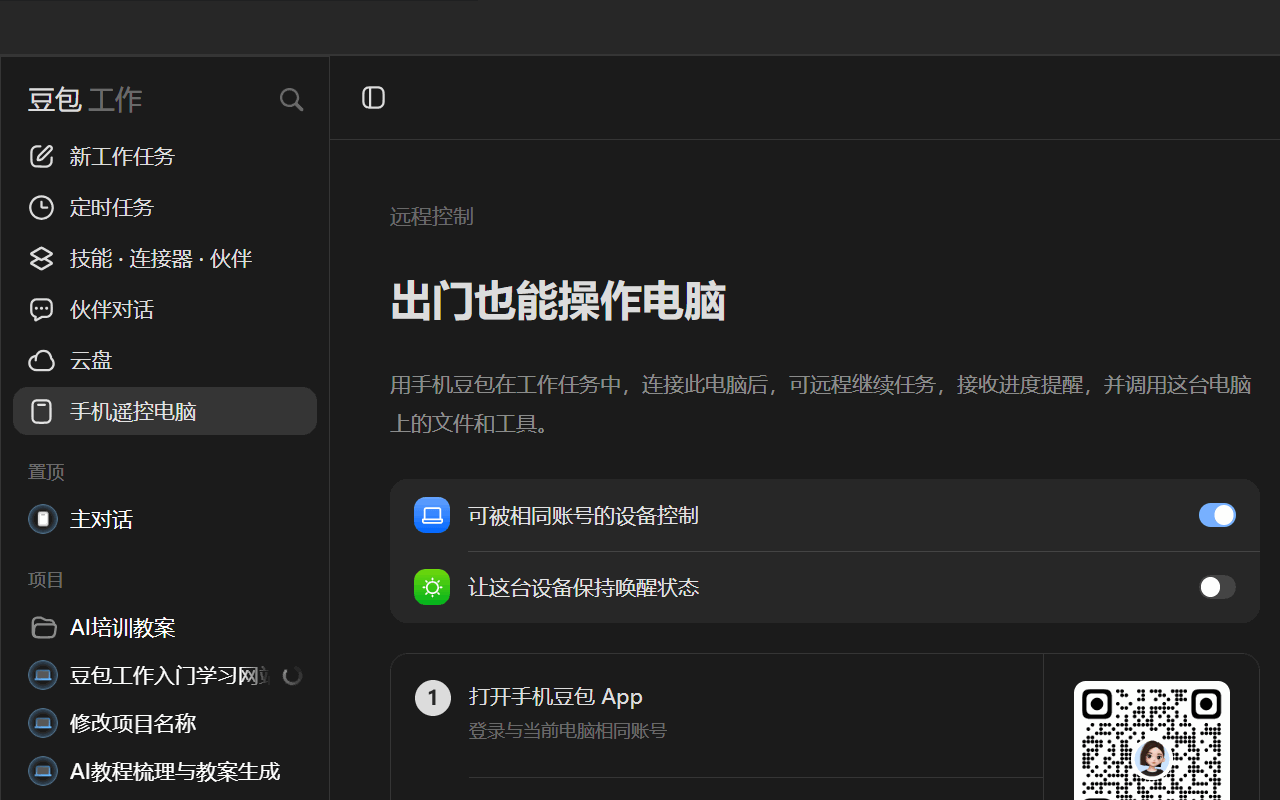Open 豆包工作入门学习网 project item

pyautogui.click(x=165, y=675)
